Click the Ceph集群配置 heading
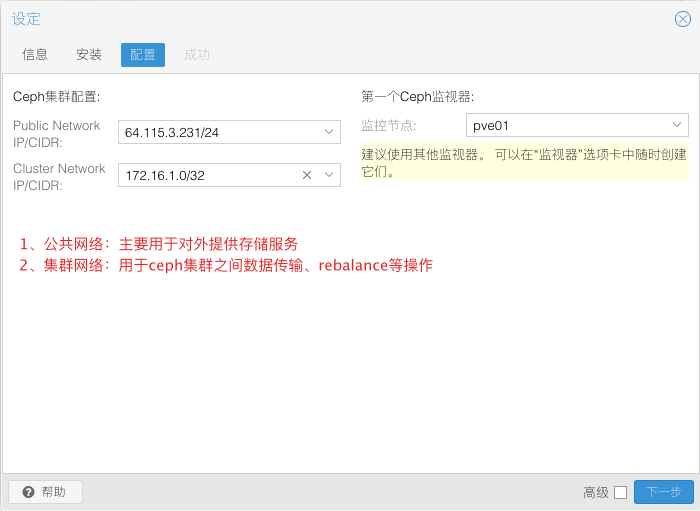This screenshot has height=511, width=700. [57, 96]
